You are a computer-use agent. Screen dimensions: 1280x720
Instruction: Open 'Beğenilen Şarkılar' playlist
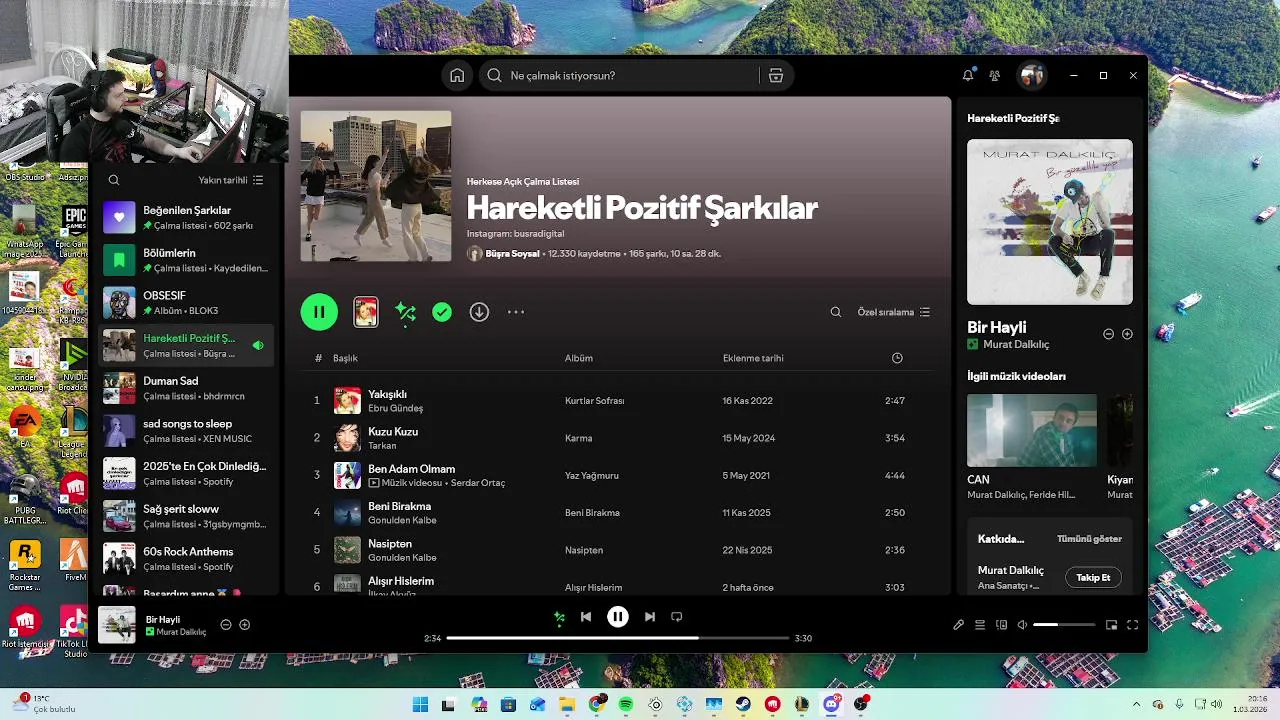click(x=188, y=218)
